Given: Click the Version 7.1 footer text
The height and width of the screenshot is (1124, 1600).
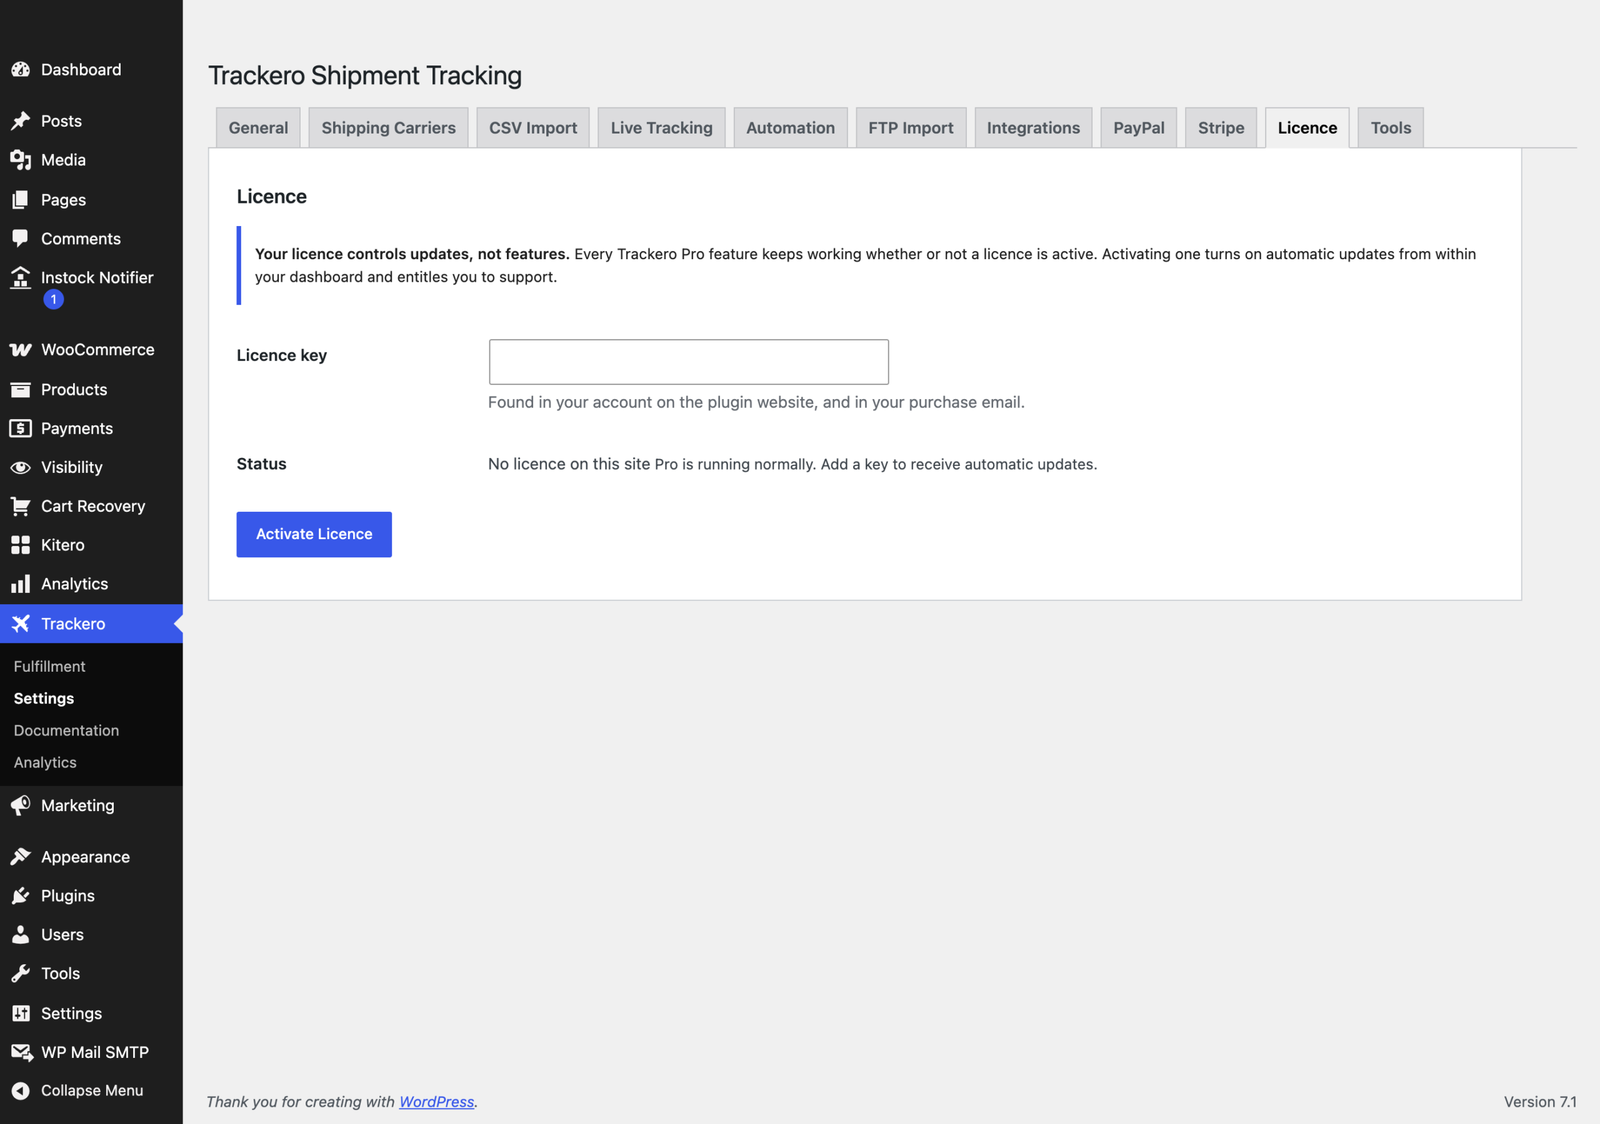Looking at the screenshot, I should (x=1540, y=1102).
